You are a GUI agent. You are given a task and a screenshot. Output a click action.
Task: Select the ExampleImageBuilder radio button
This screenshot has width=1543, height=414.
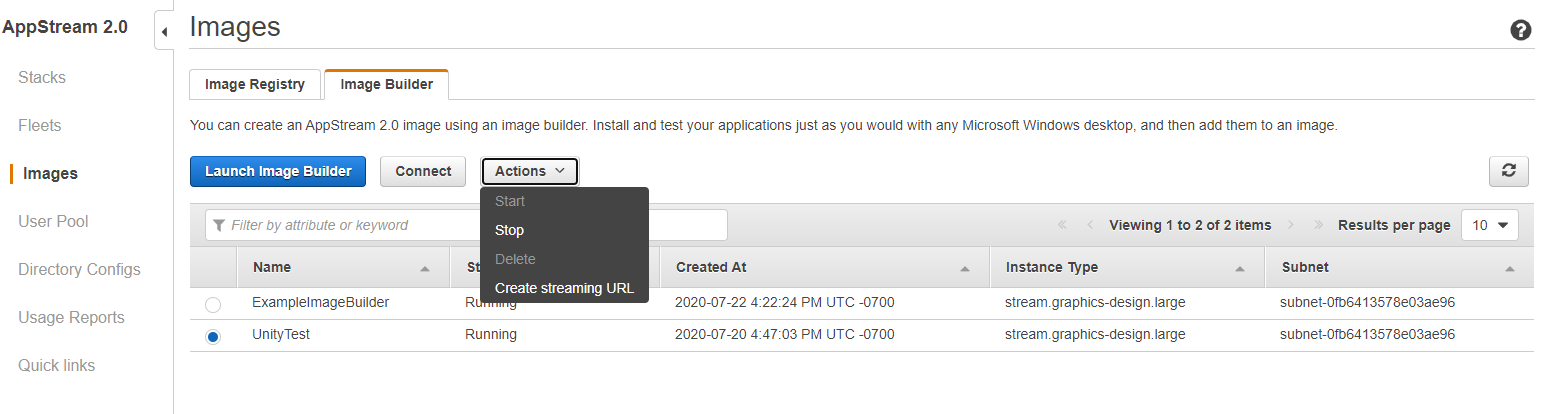[x=213, y=304]
